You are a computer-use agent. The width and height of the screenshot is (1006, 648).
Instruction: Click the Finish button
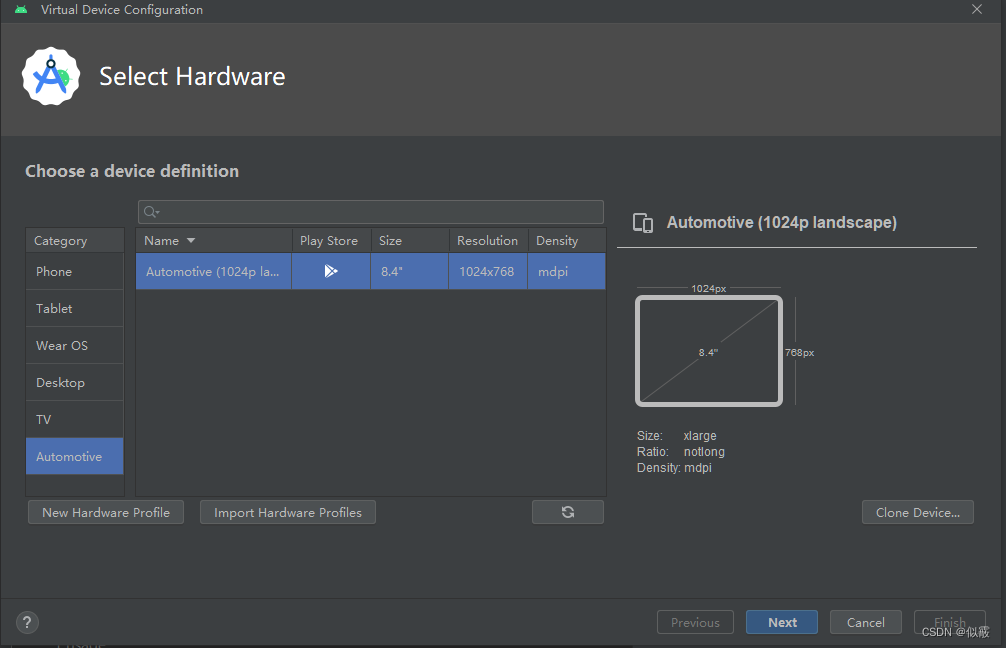tap(950, 622)
